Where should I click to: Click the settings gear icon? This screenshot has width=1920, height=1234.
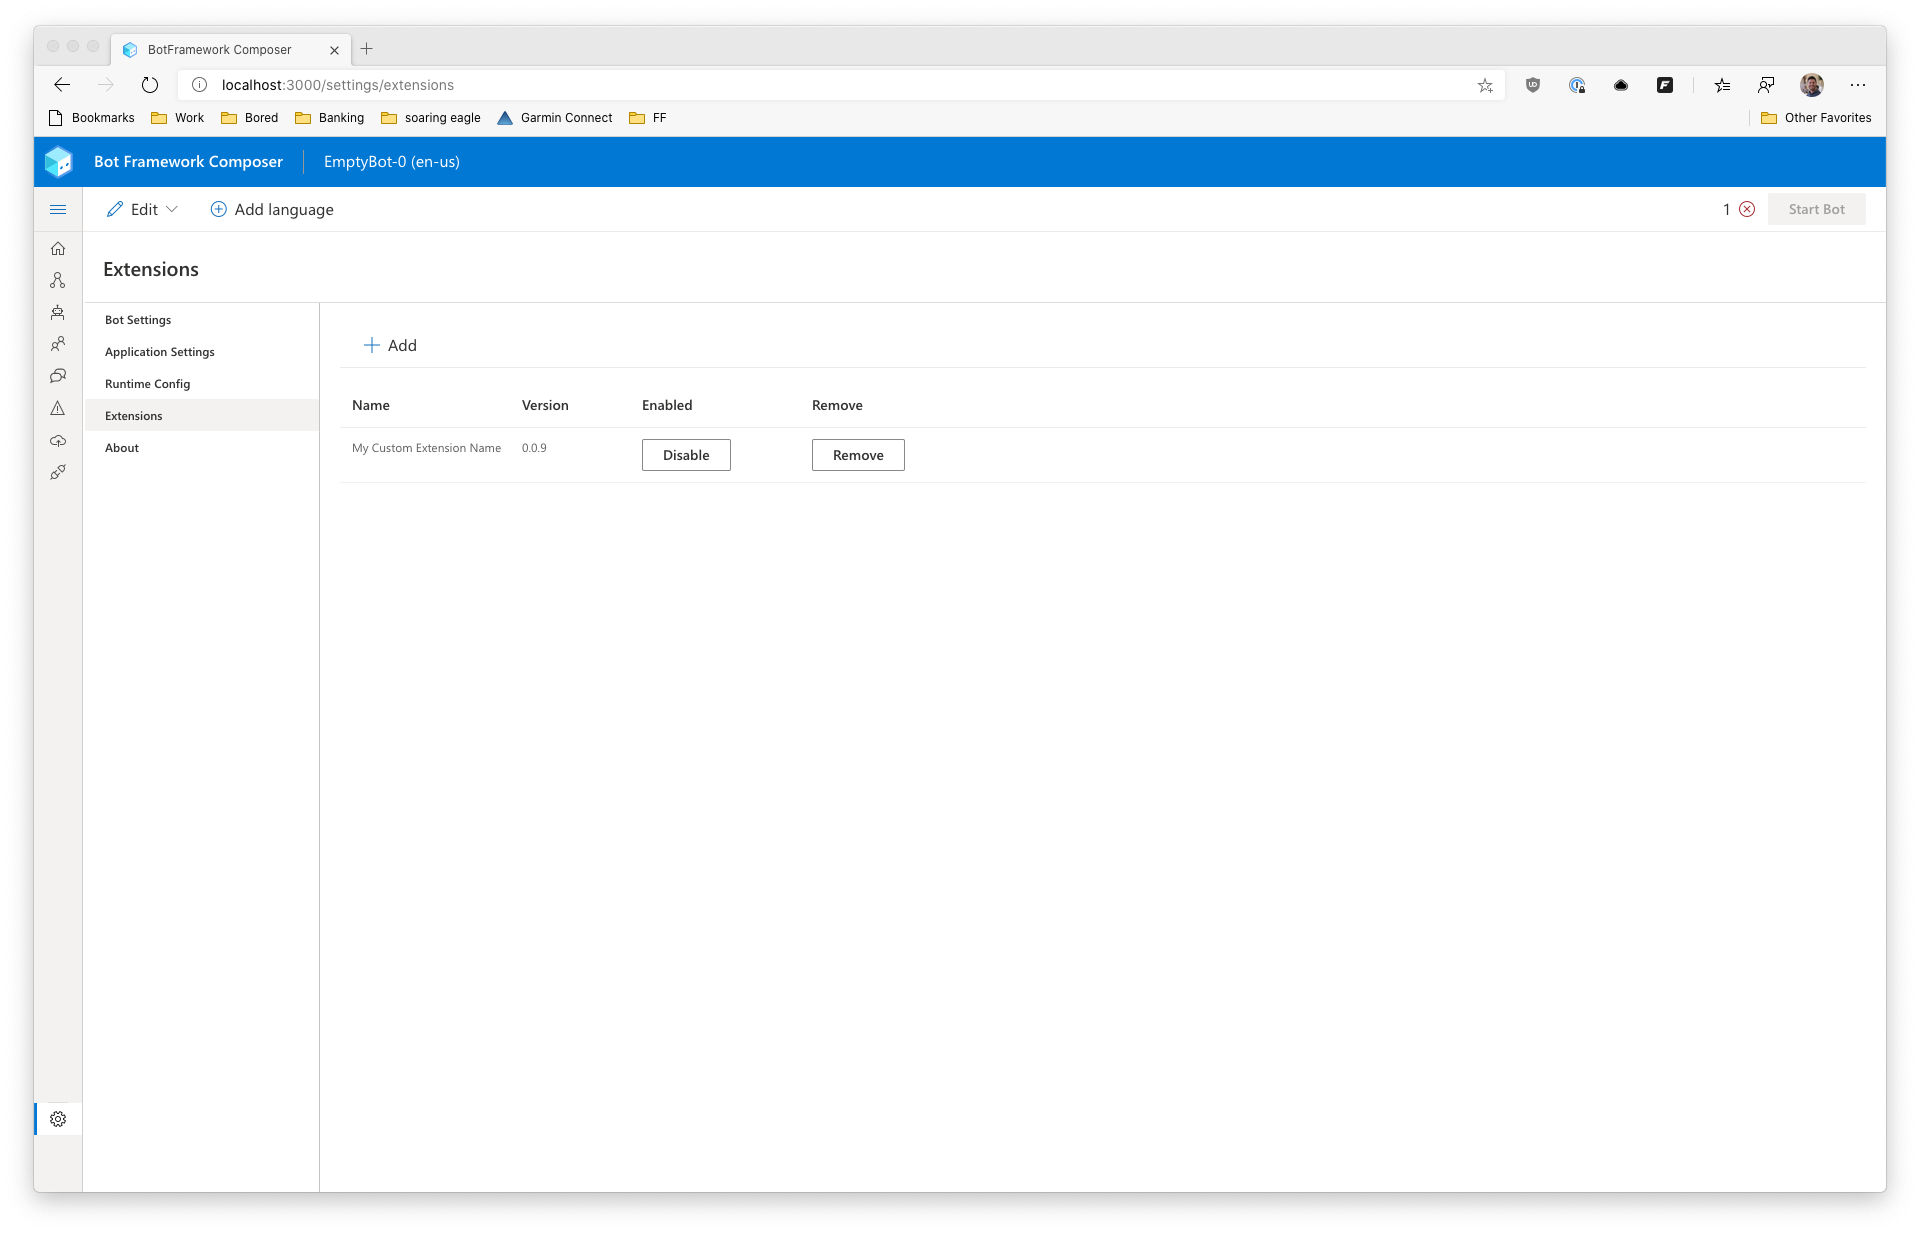[x=58, y=1119]
